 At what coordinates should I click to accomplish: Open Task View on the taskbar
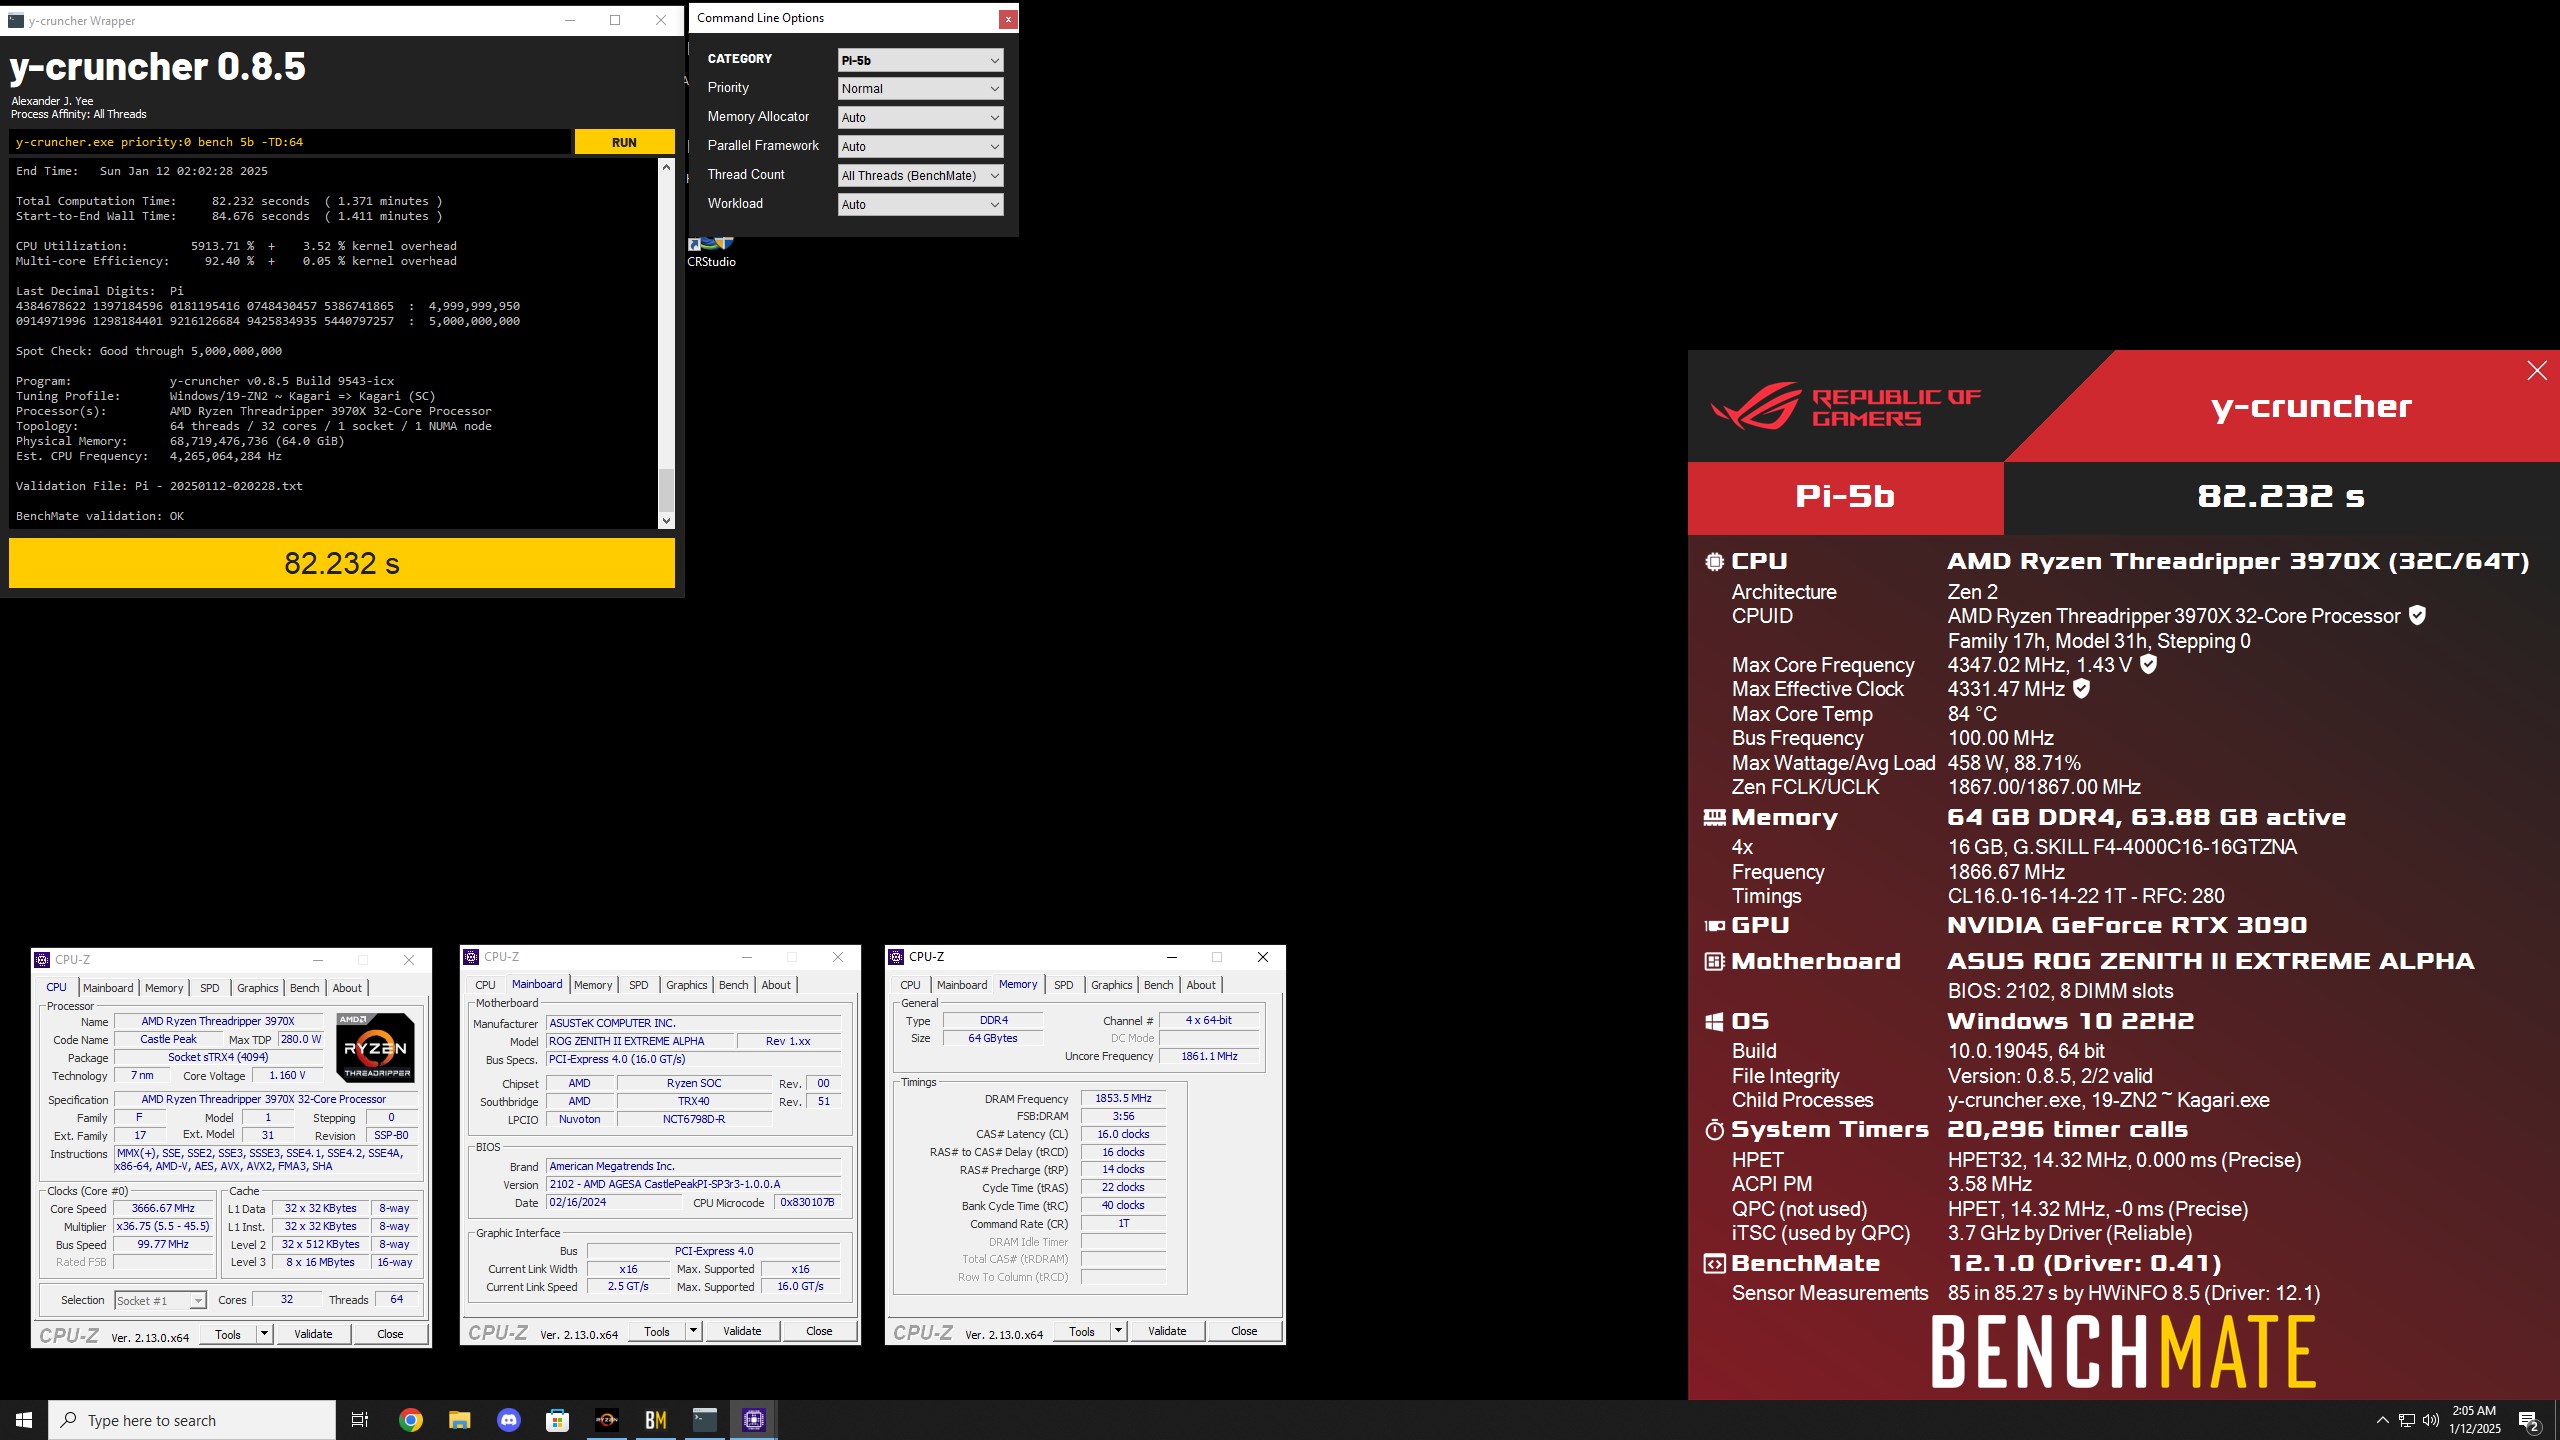[360, 1420]
